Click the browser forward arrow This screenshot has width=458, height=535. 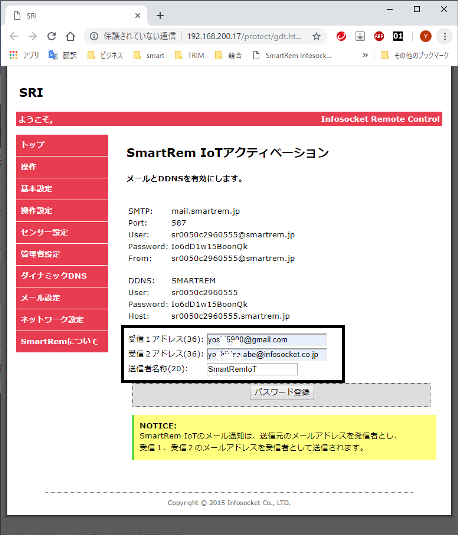[33, 36]
